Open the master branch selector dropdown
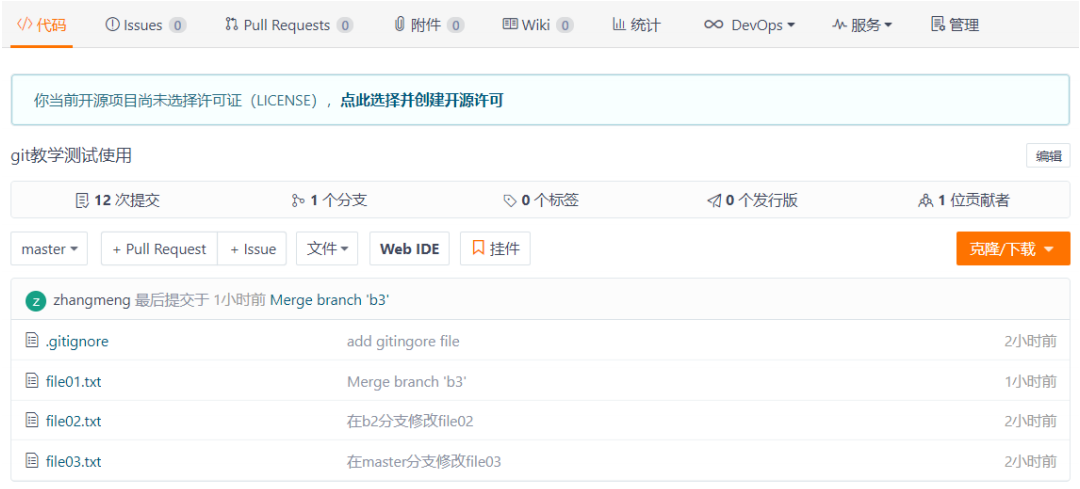1080x489 pixels. pos(49,249)
